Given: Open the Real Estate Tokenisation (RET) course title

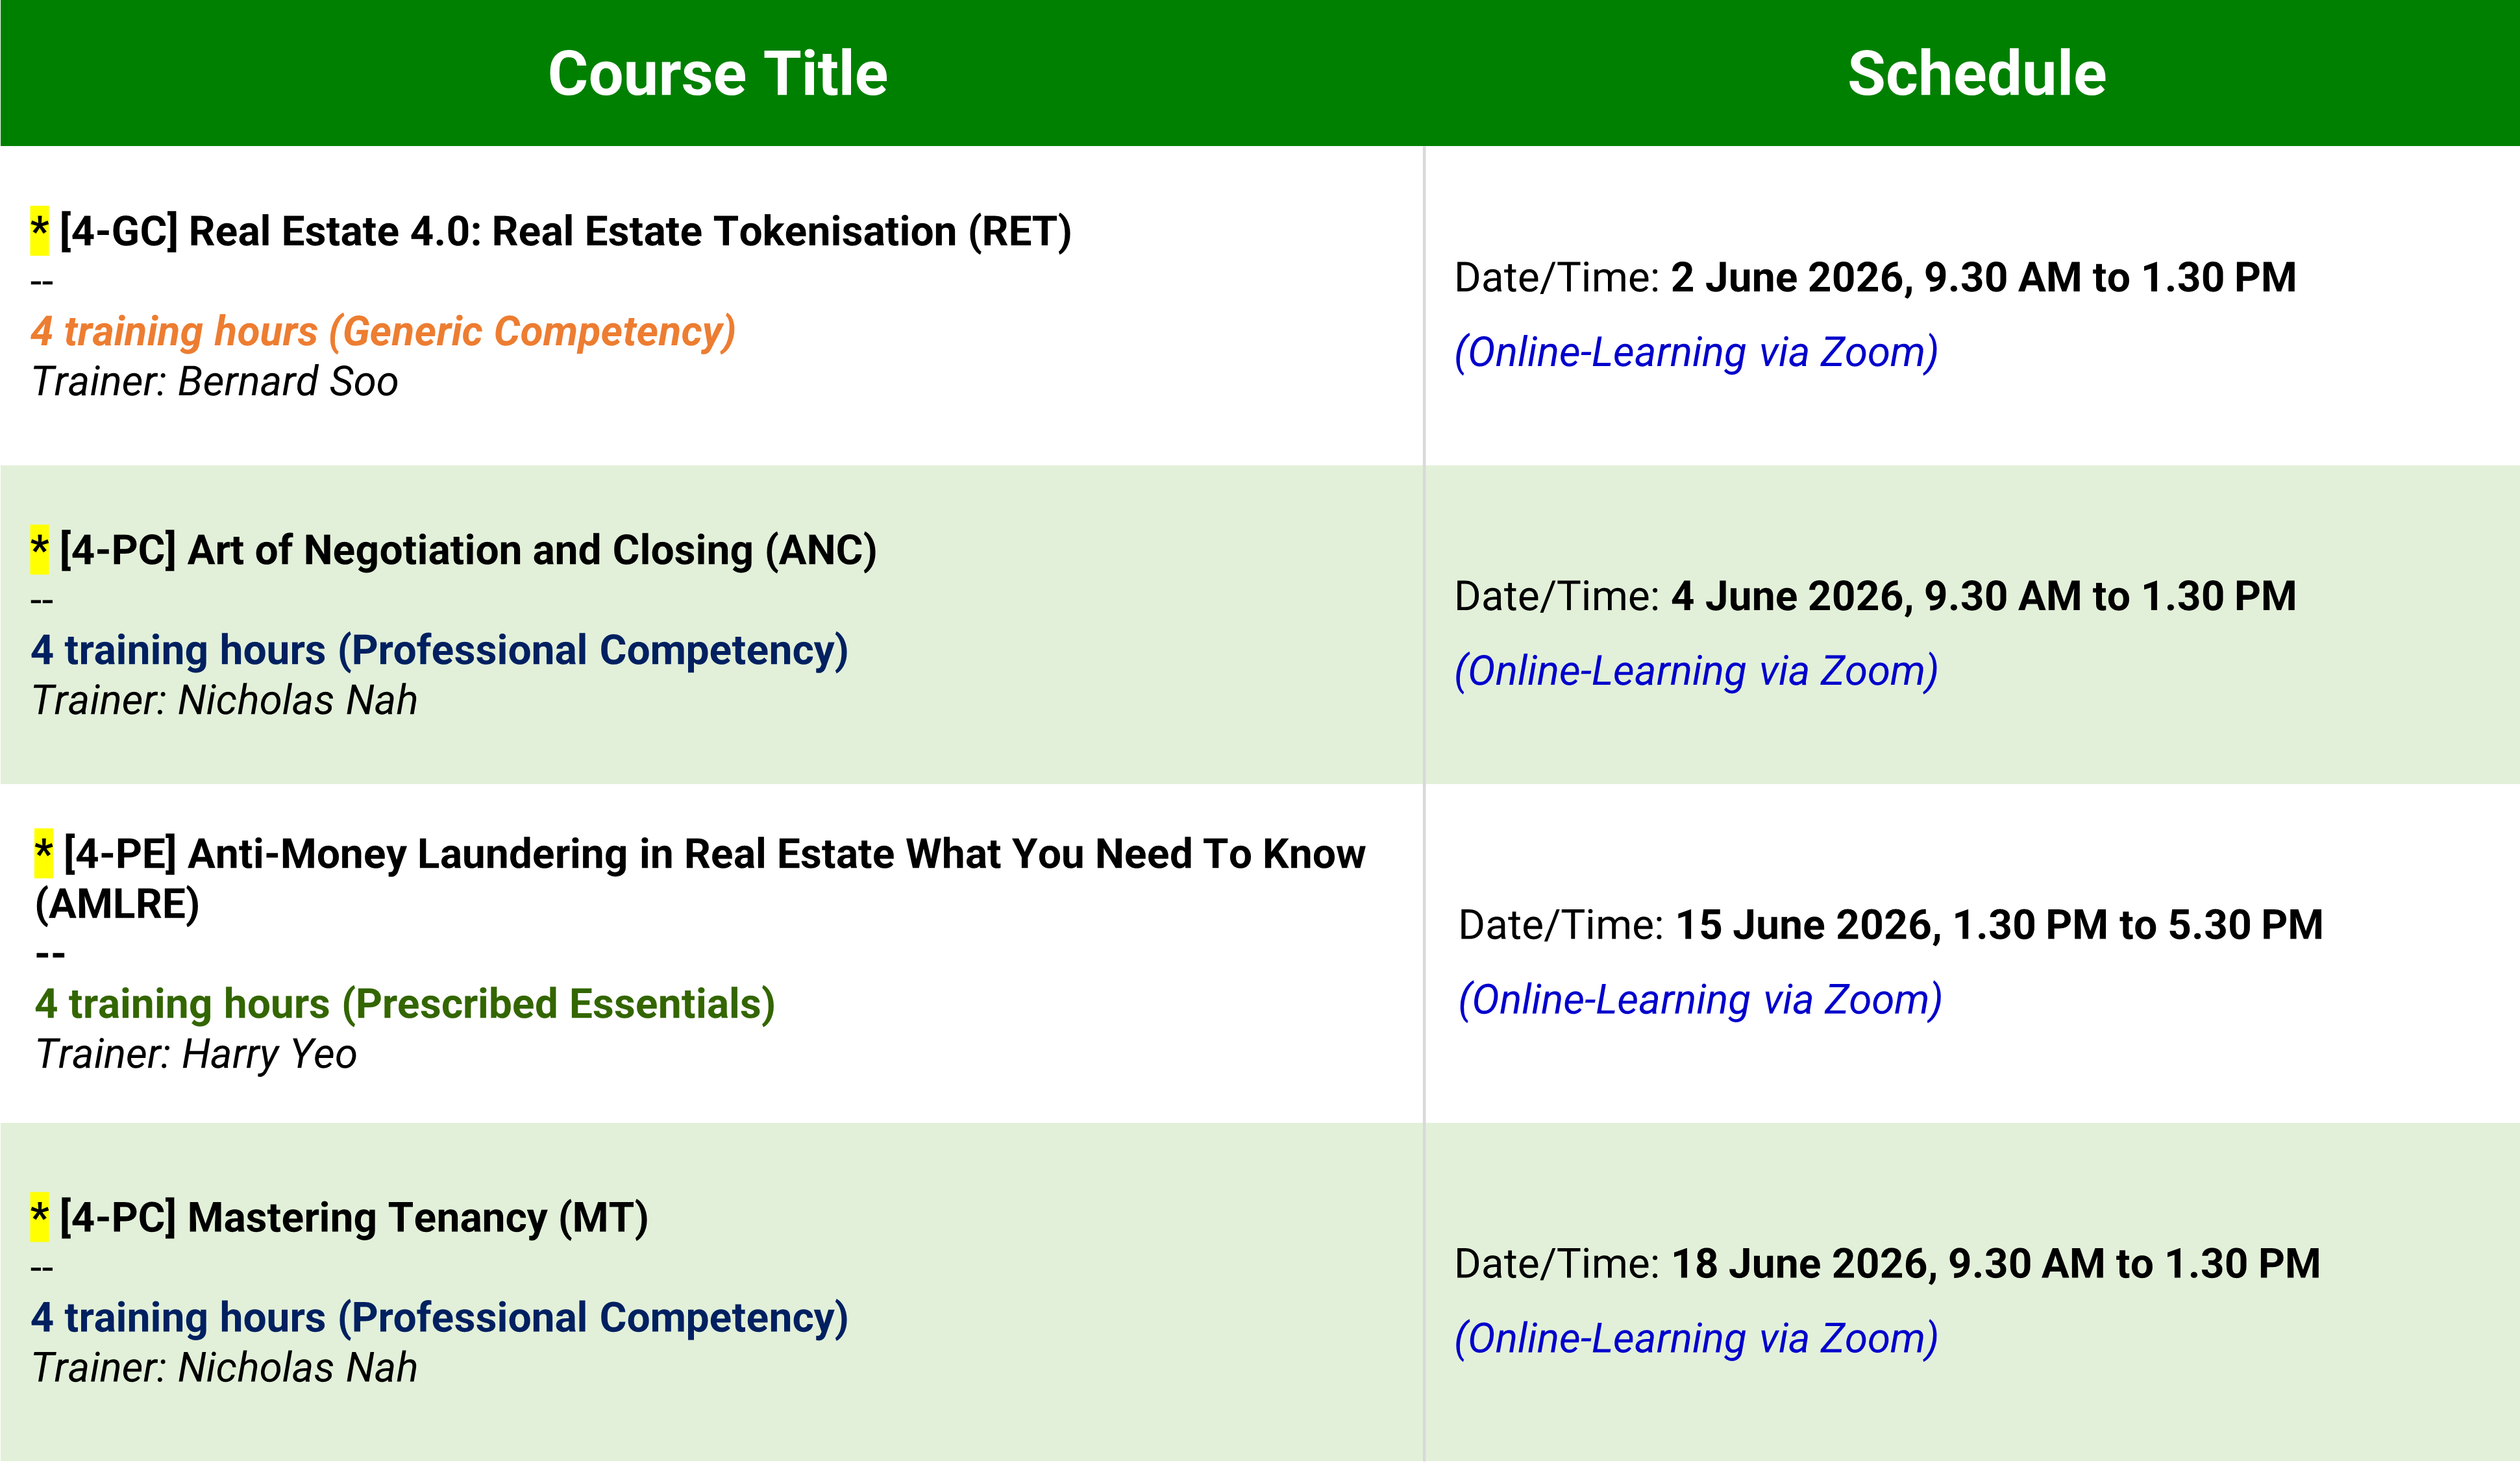Looking at the screenshot, I should click(565, 231).
